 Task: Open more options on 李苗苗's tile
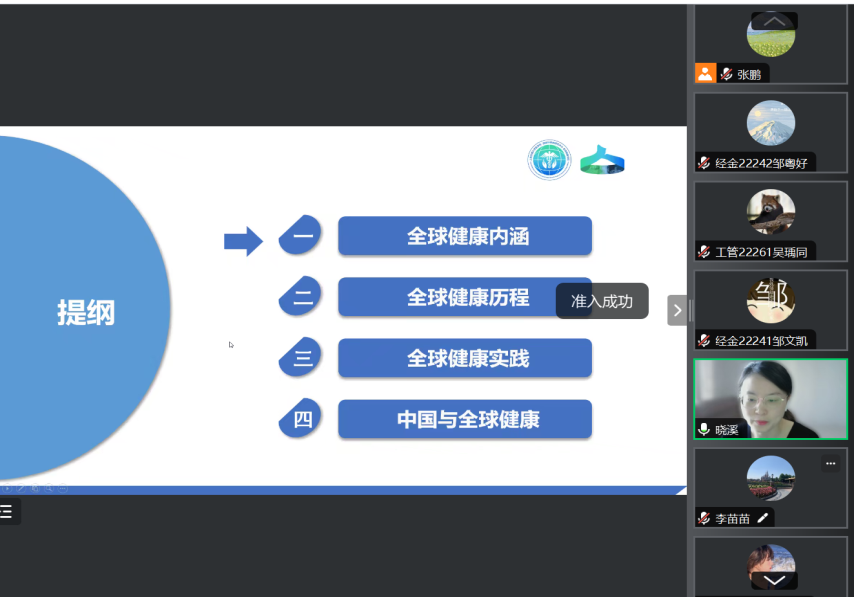(x=830, y=464)
